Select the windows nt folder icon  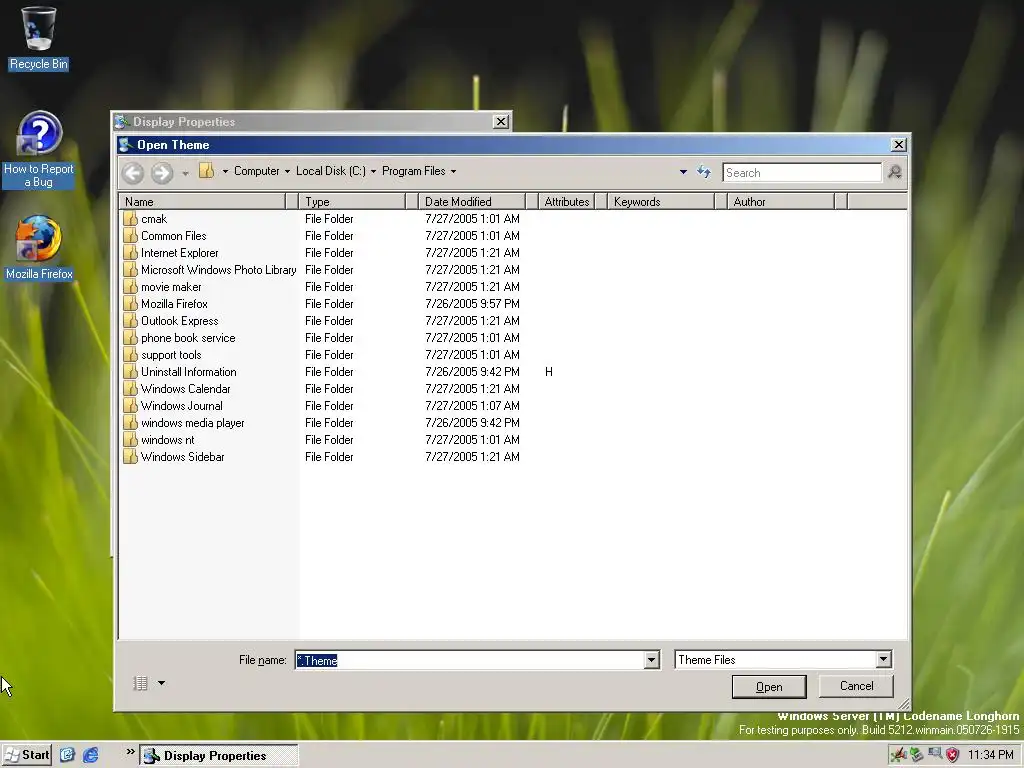[x=131, y=440]
